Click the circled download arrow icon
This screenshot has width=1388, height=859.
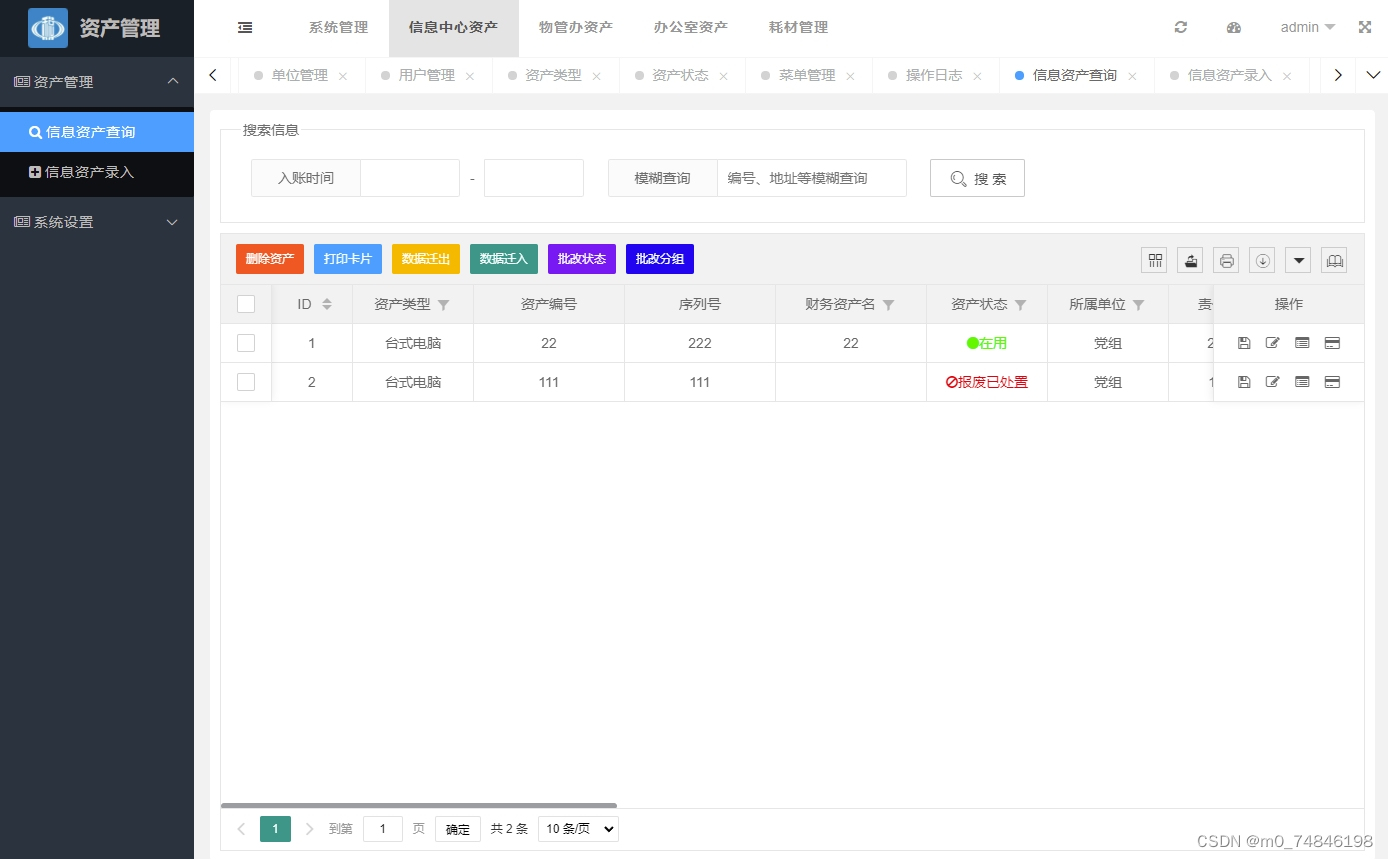(1262, 260)
